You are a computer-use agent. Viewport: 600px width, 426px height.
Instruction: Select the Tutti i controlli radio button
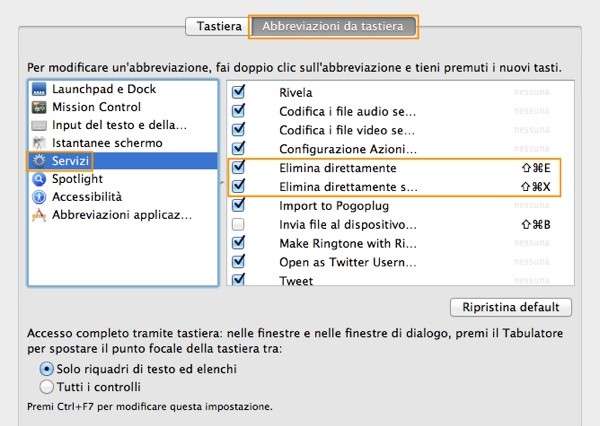(x=46, y=386)
